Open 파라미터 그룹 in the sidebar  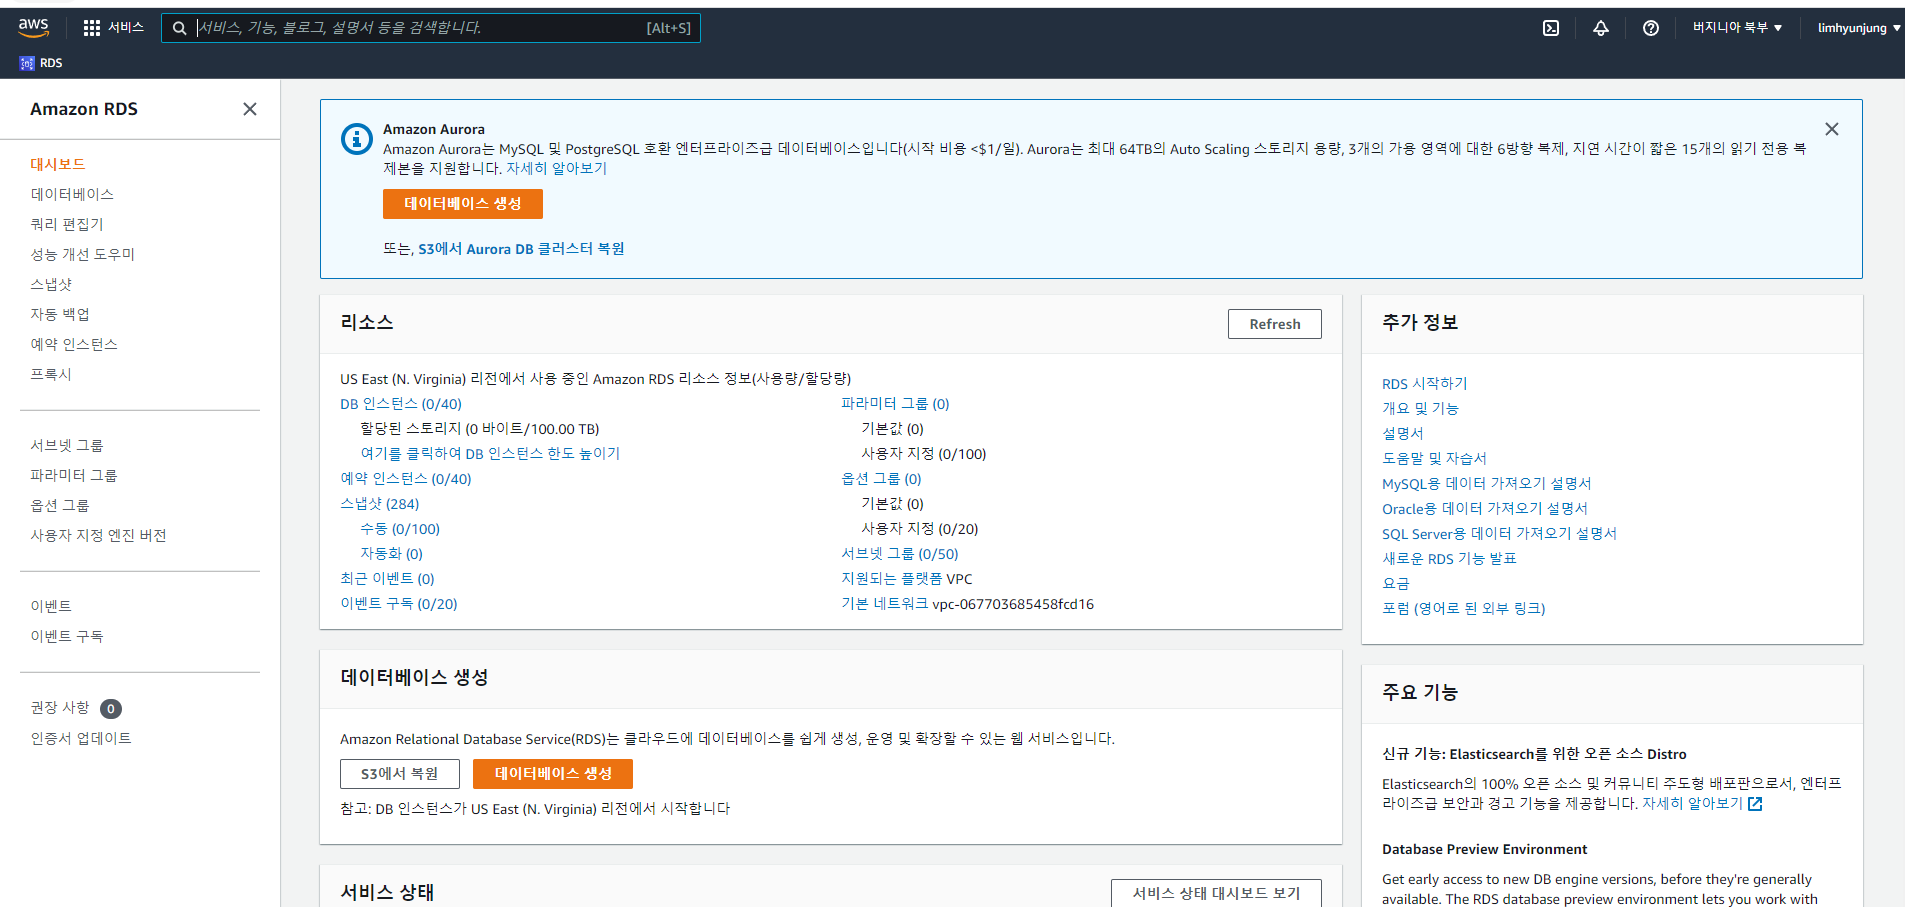tap(74, 475)
